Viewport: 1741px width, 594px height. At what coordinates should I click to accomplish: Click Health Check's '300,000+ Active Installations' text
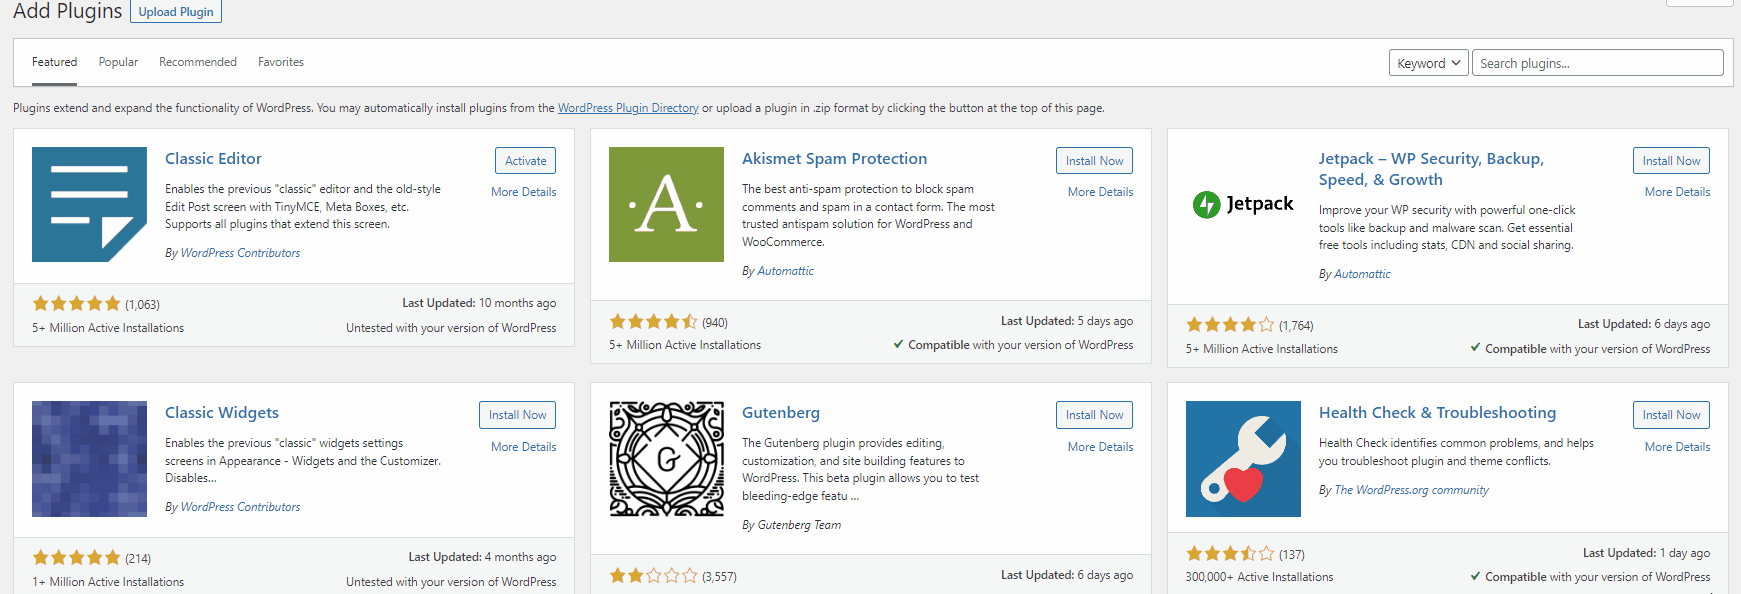(x=1259, y=577)
